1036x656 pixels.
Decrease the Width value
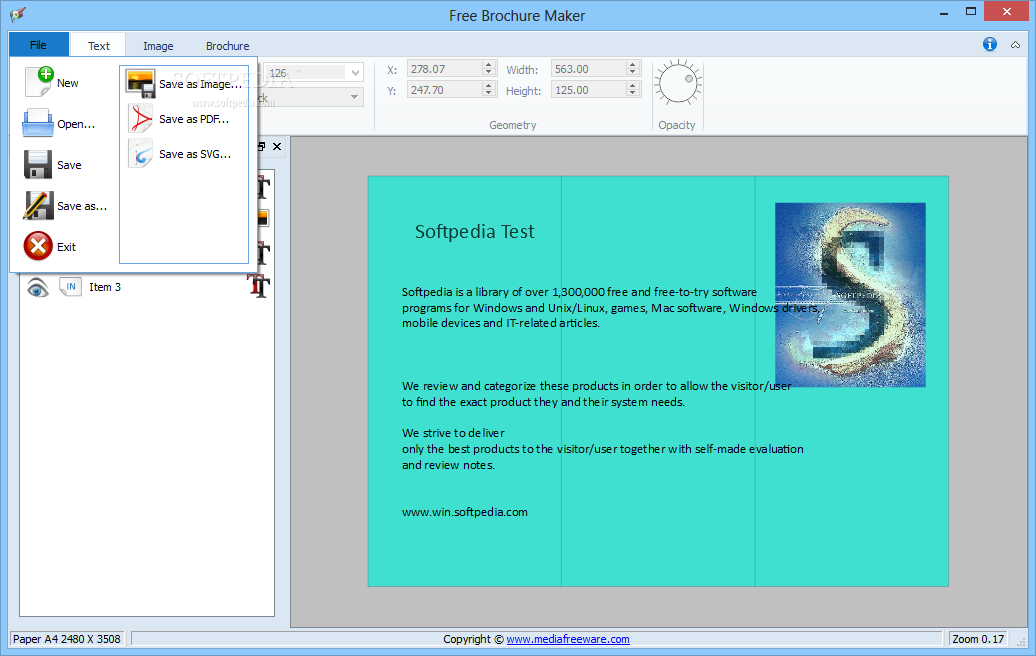(x=632, y=72)
